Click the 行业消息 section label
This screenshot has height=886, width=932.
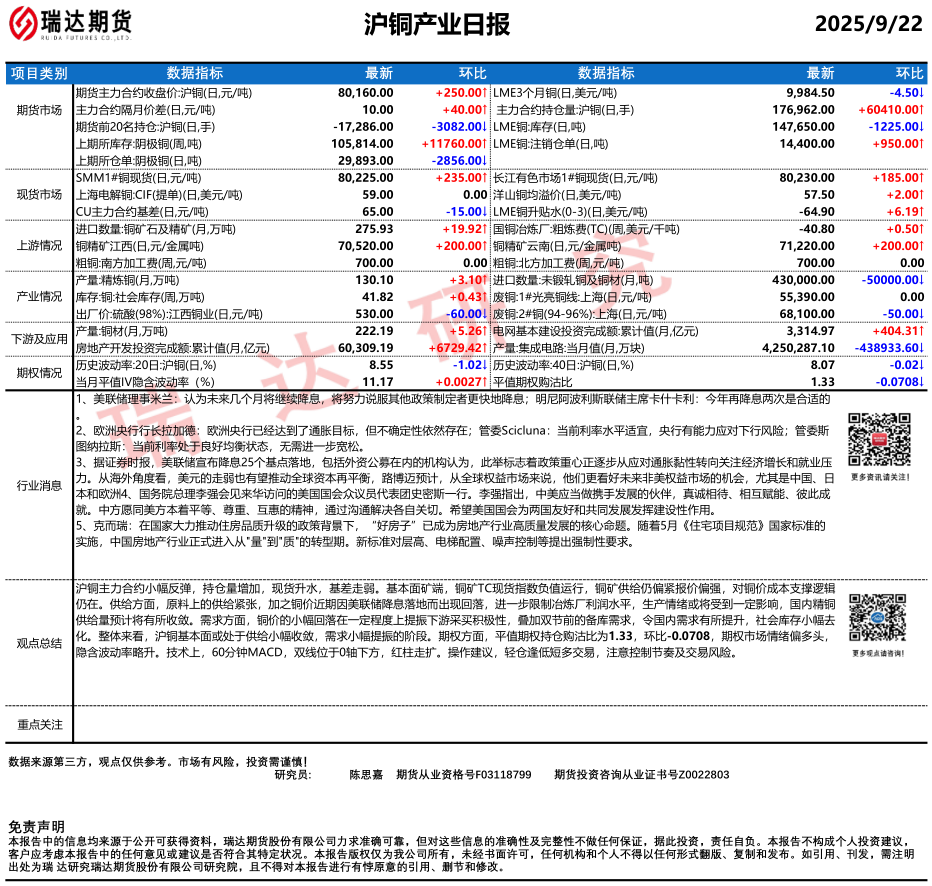coord(39,485)
